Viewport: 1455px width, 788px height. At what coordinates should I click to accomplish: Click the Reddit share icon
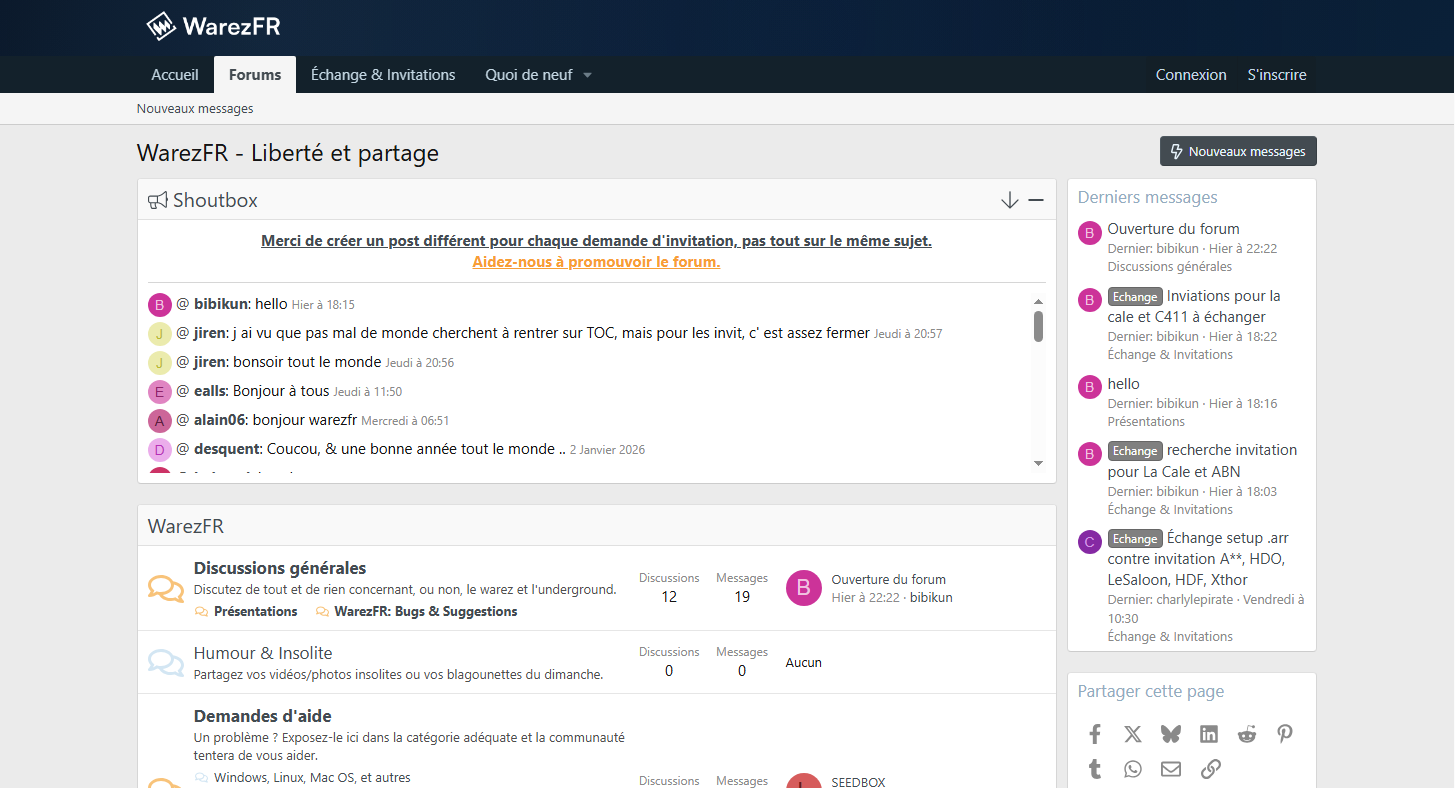point(1247,734)
